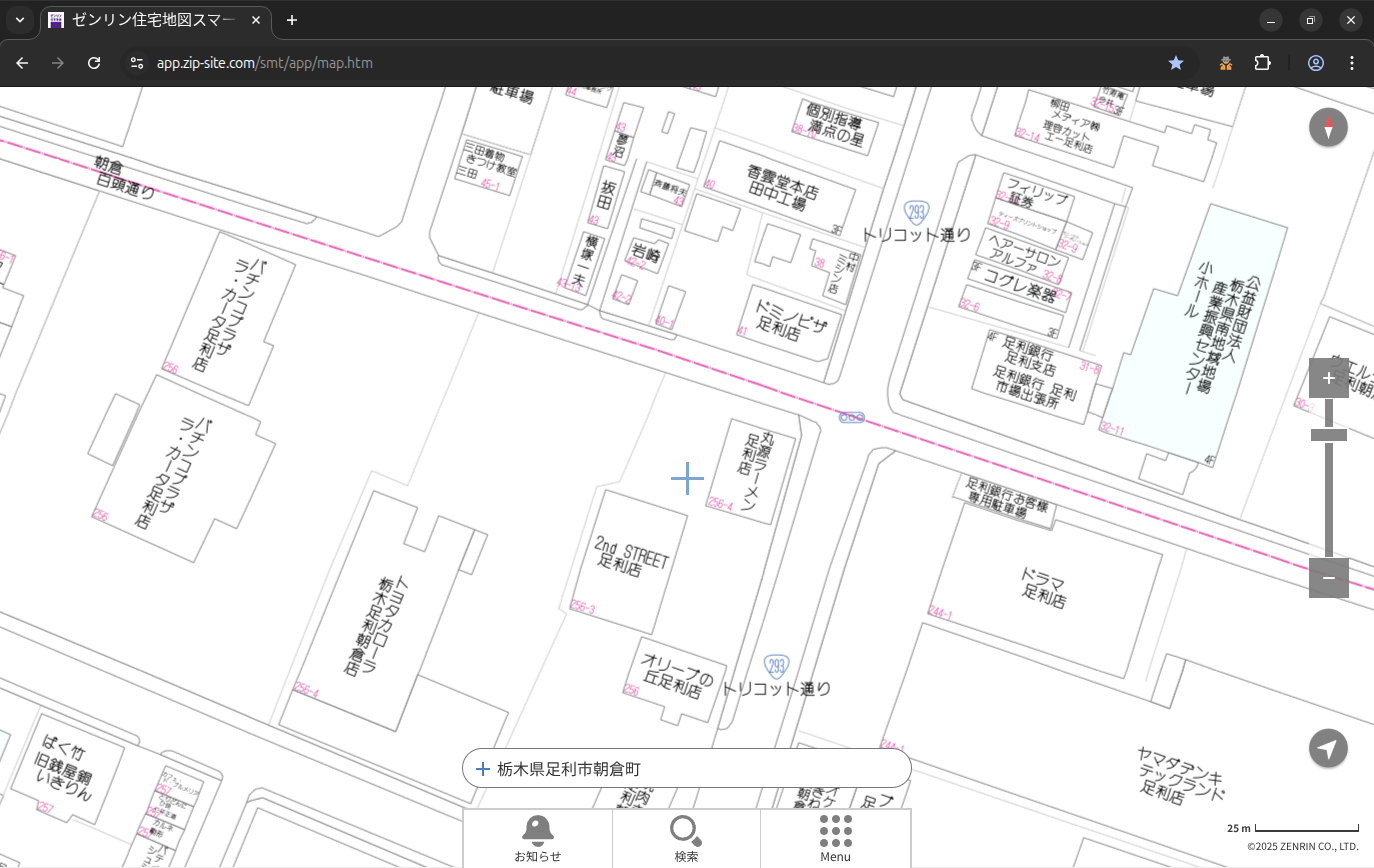Image resolution: width=1374 pixels, height=868 pixels.
Task: Expand the tab search dropdown arrow
Action: pyautogui.click(x=19, y=20)
